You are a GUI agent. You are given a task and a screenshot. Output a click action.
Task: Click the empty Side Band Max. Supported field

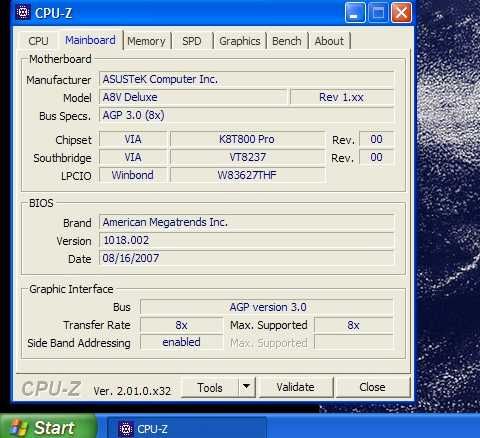coord(354,343)
